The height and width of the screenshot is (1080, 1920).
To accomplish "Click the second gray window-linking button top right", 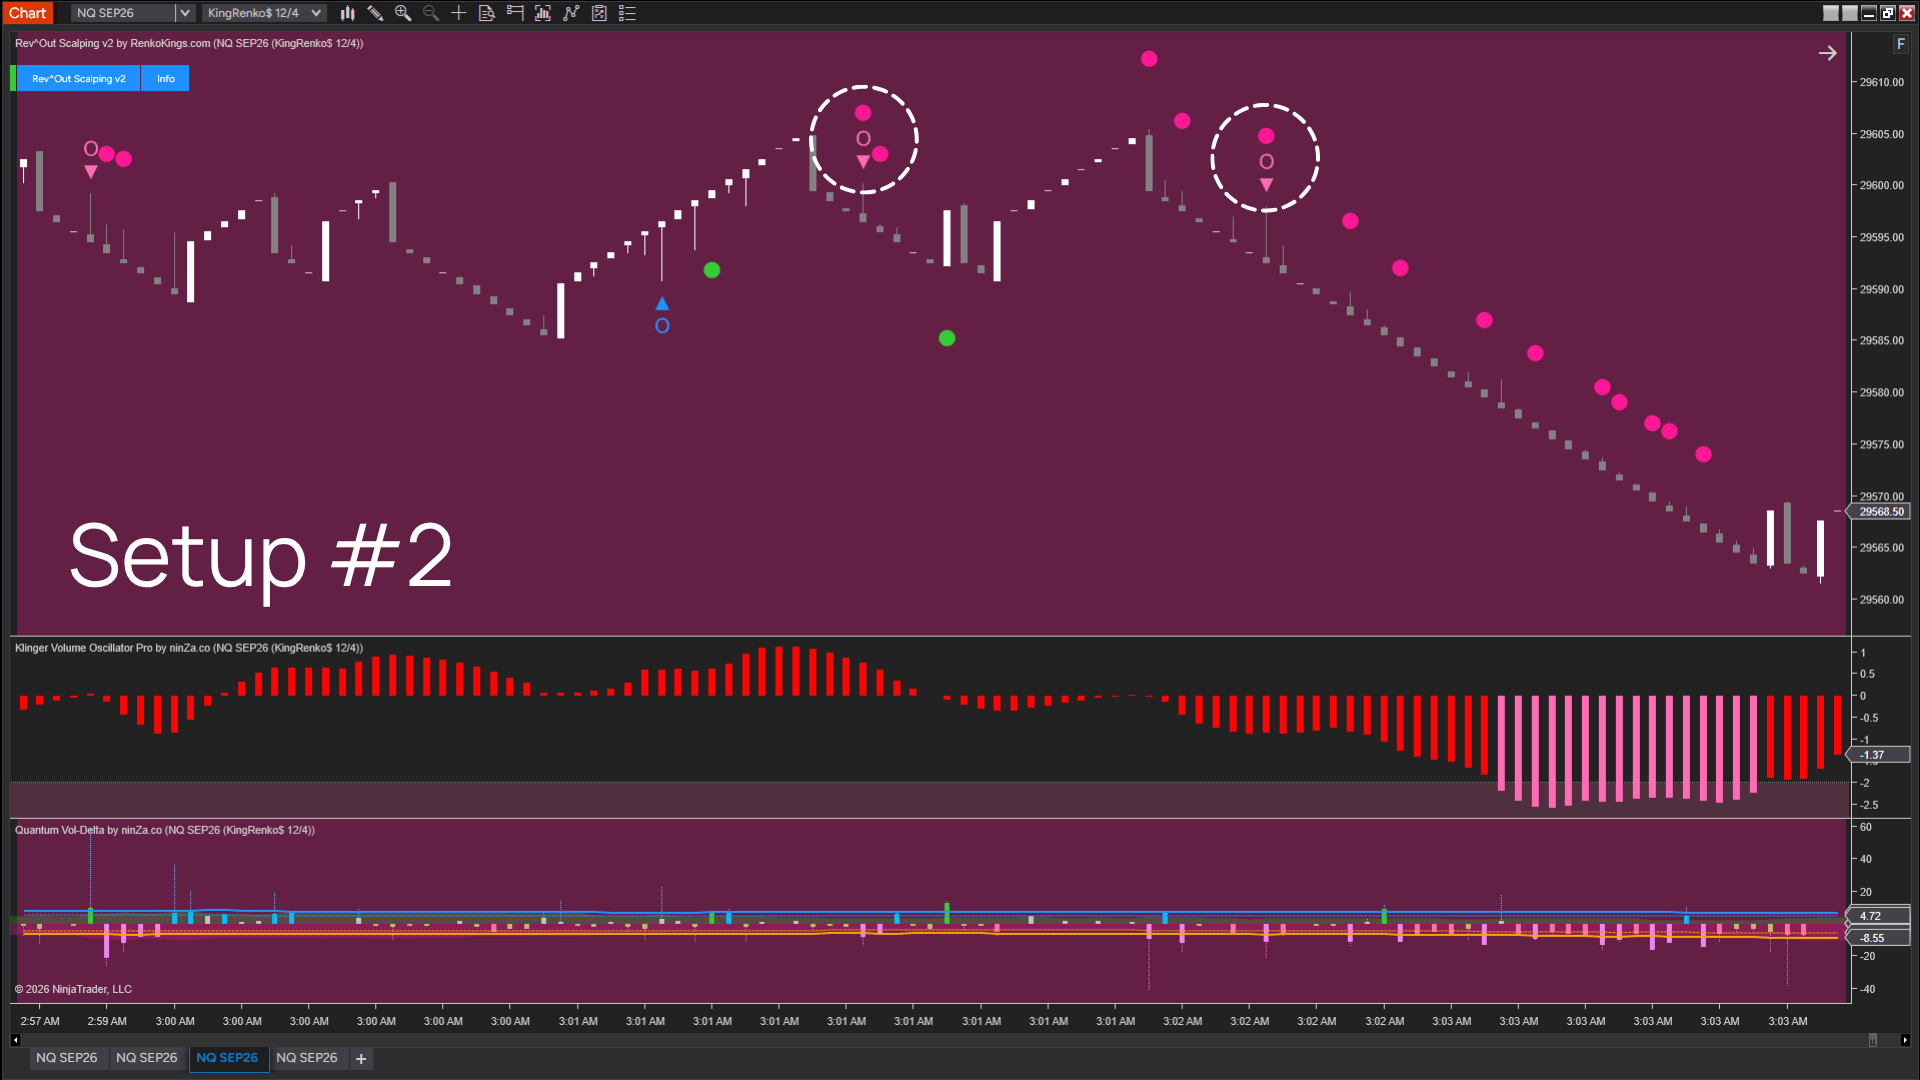I will [1850, 13].
